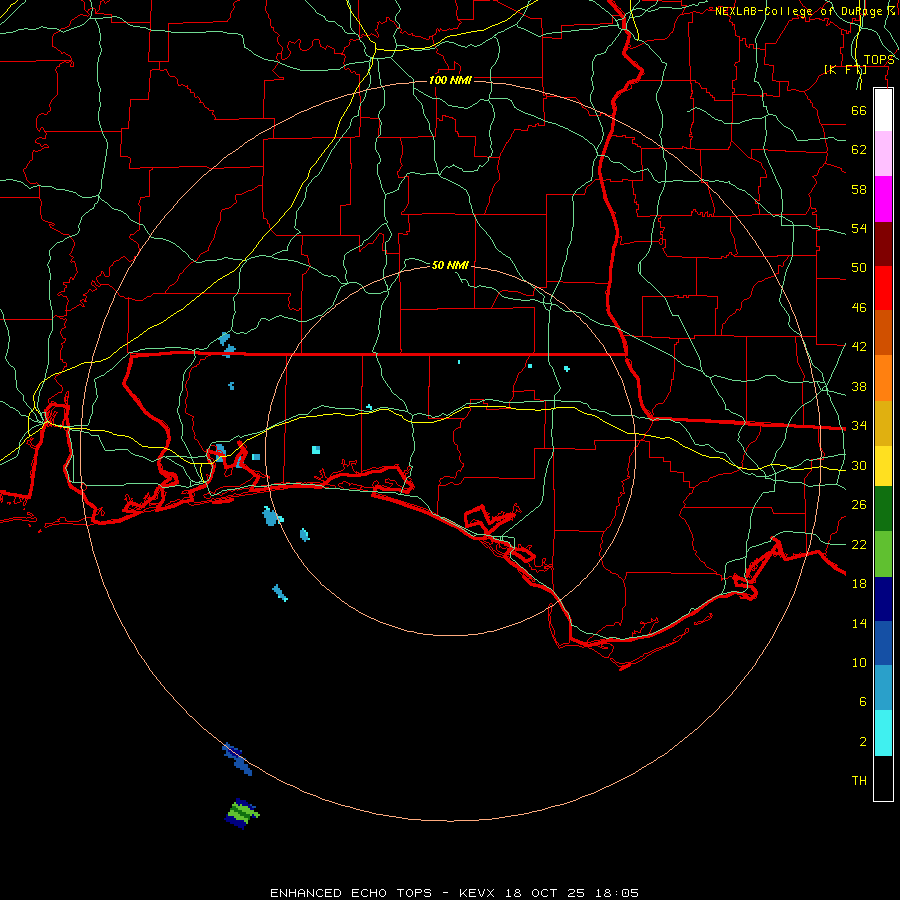Click the burnt orange legend swatch
Viewport: 900px width, 900px height.
point(883,333)
